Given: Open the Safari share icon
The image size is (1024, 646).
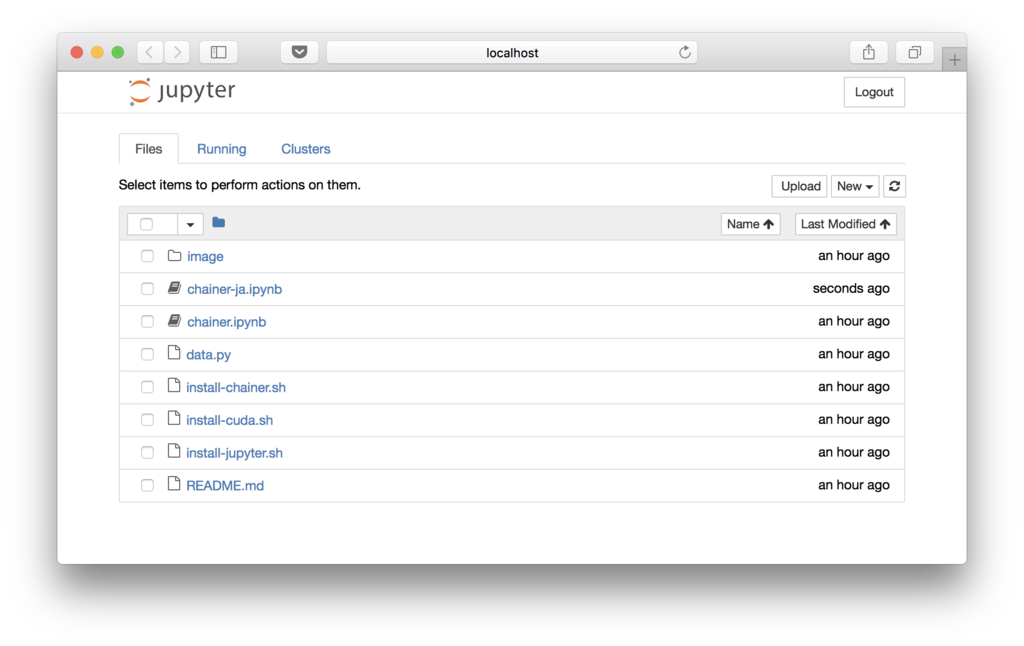Looking at the screenshot, I should pos(868,52).
